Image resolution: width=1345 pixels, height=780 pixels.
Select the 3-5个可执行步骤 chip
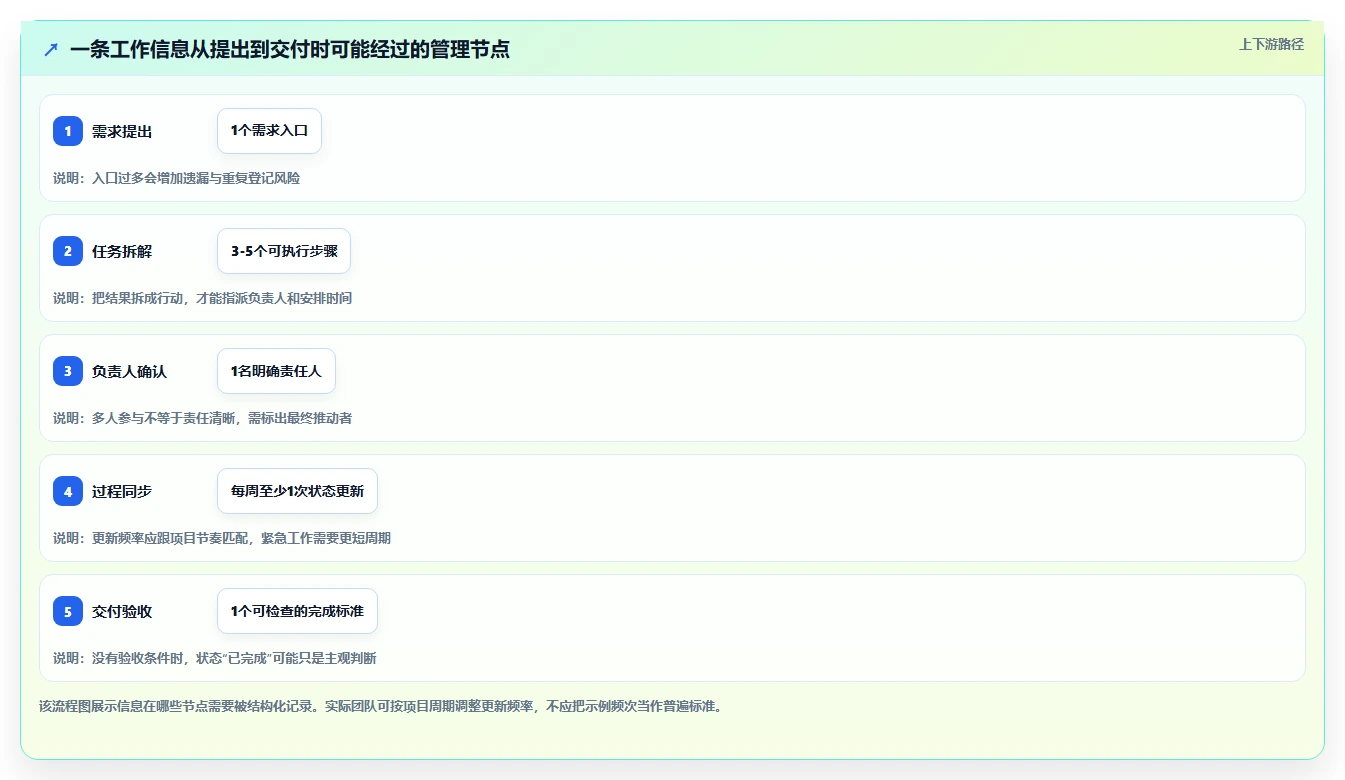[284, 251]
